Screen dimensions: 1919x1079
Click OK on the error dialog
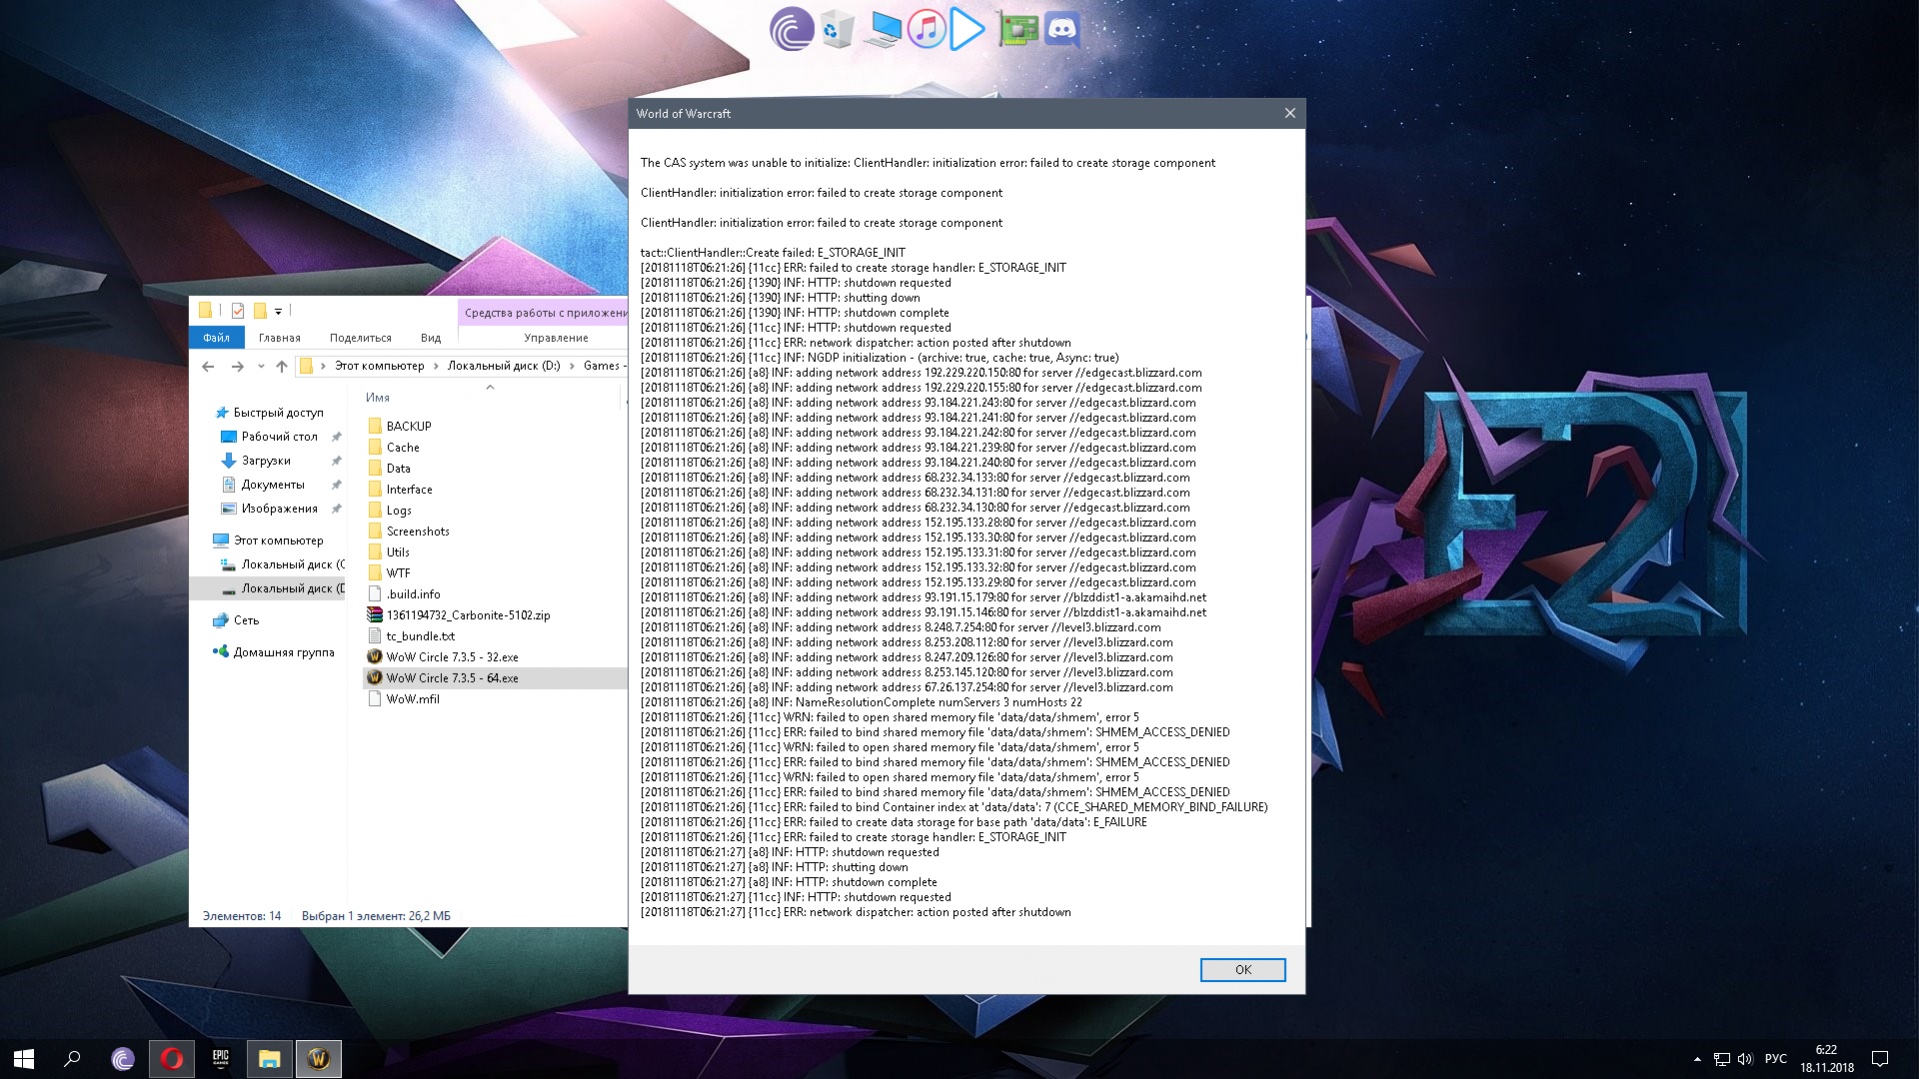(1242, 969)
